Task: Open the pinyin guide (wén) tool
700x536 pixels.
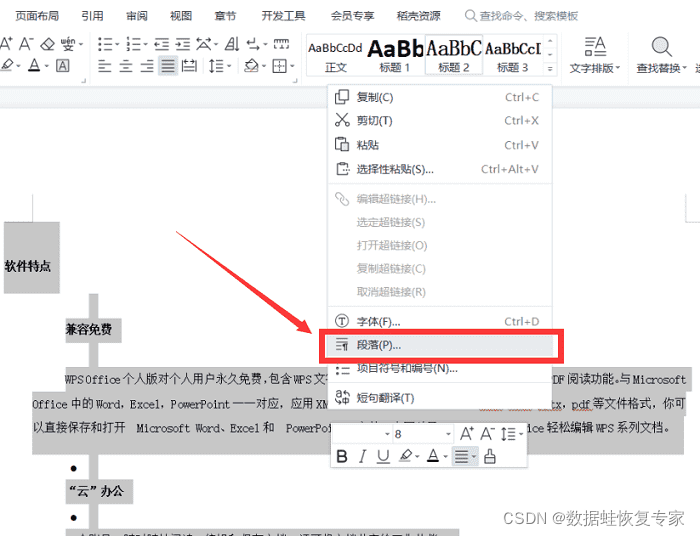Action: pyautogui.click(x=68, y=44)
